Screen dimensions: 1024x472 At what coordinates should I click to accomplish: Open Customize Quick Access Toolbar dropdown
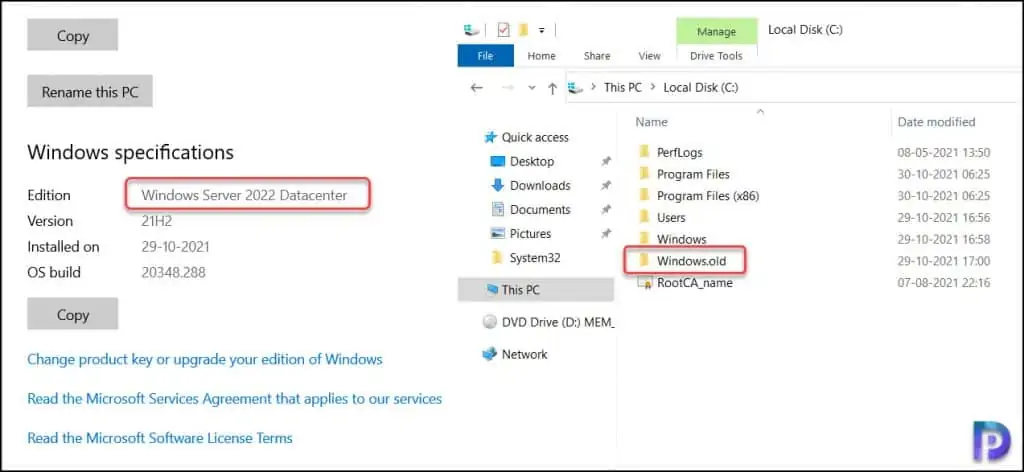[x=541, y=31]
